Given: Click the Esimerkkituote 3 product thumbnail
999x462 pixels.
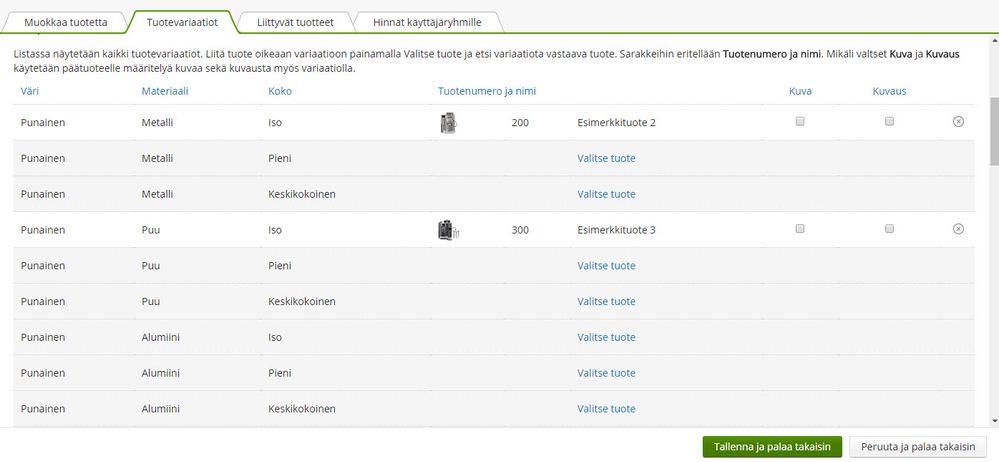Looking at the screenshot, I should [447, 230].
